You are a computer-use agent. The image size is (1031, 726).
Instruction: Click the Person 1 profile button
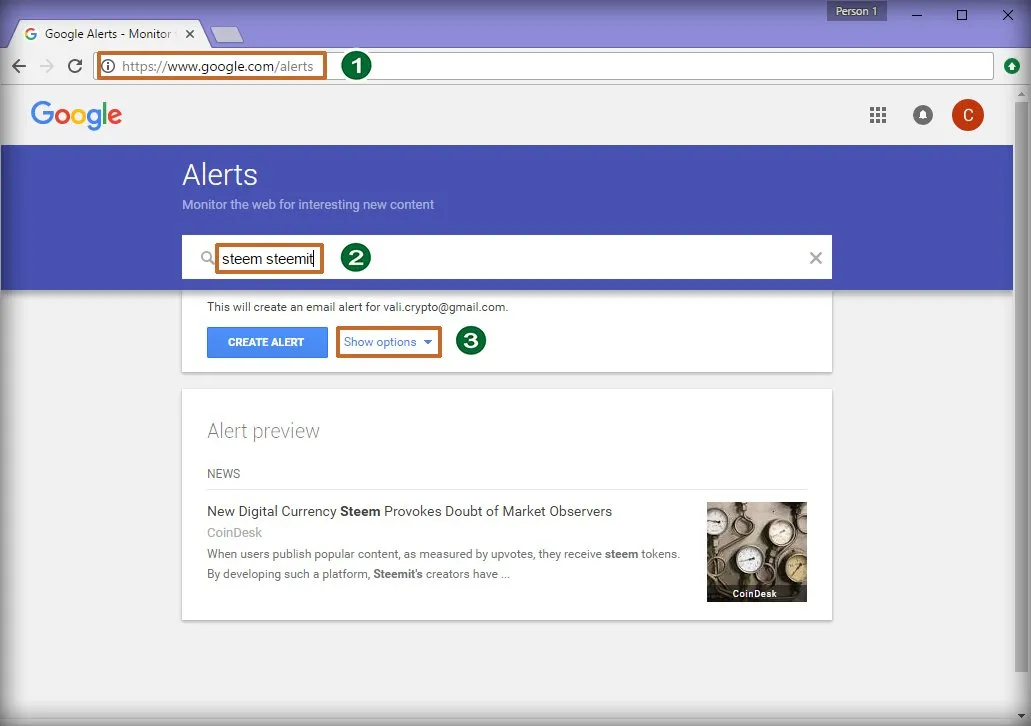click(856, 11)
